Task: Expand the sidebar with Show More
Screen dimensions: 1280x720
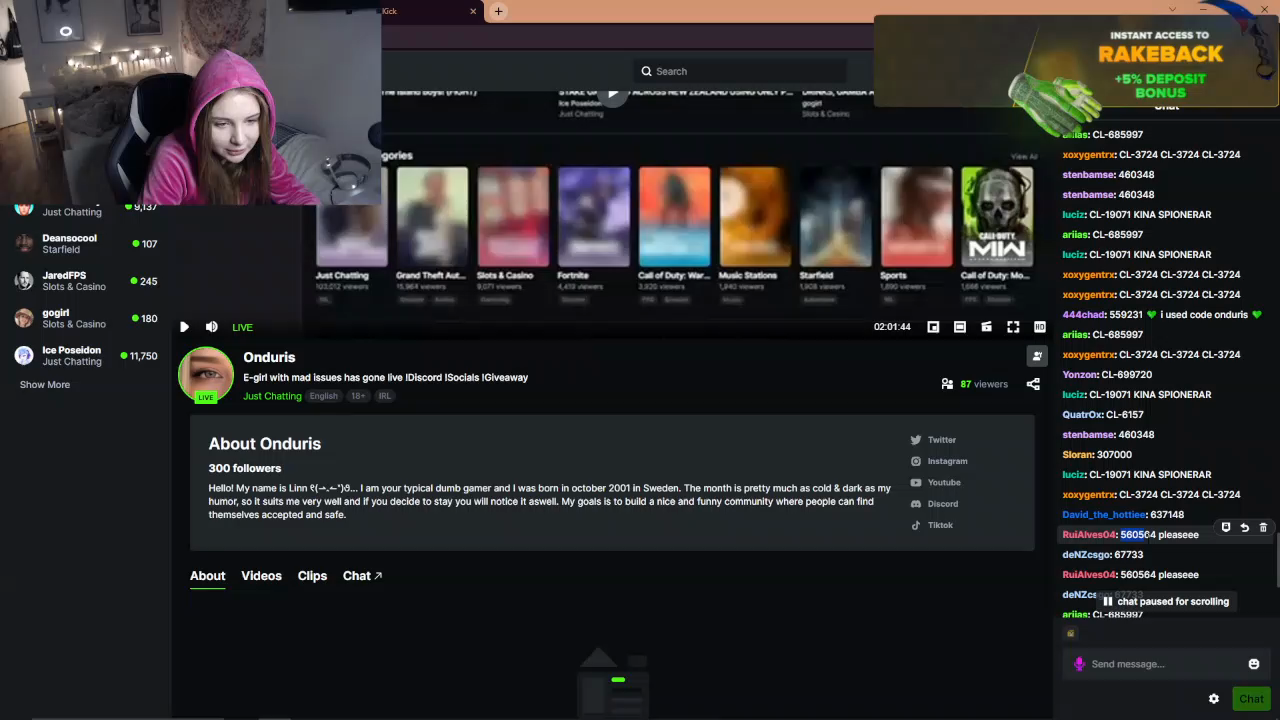Action: [45, 385]
